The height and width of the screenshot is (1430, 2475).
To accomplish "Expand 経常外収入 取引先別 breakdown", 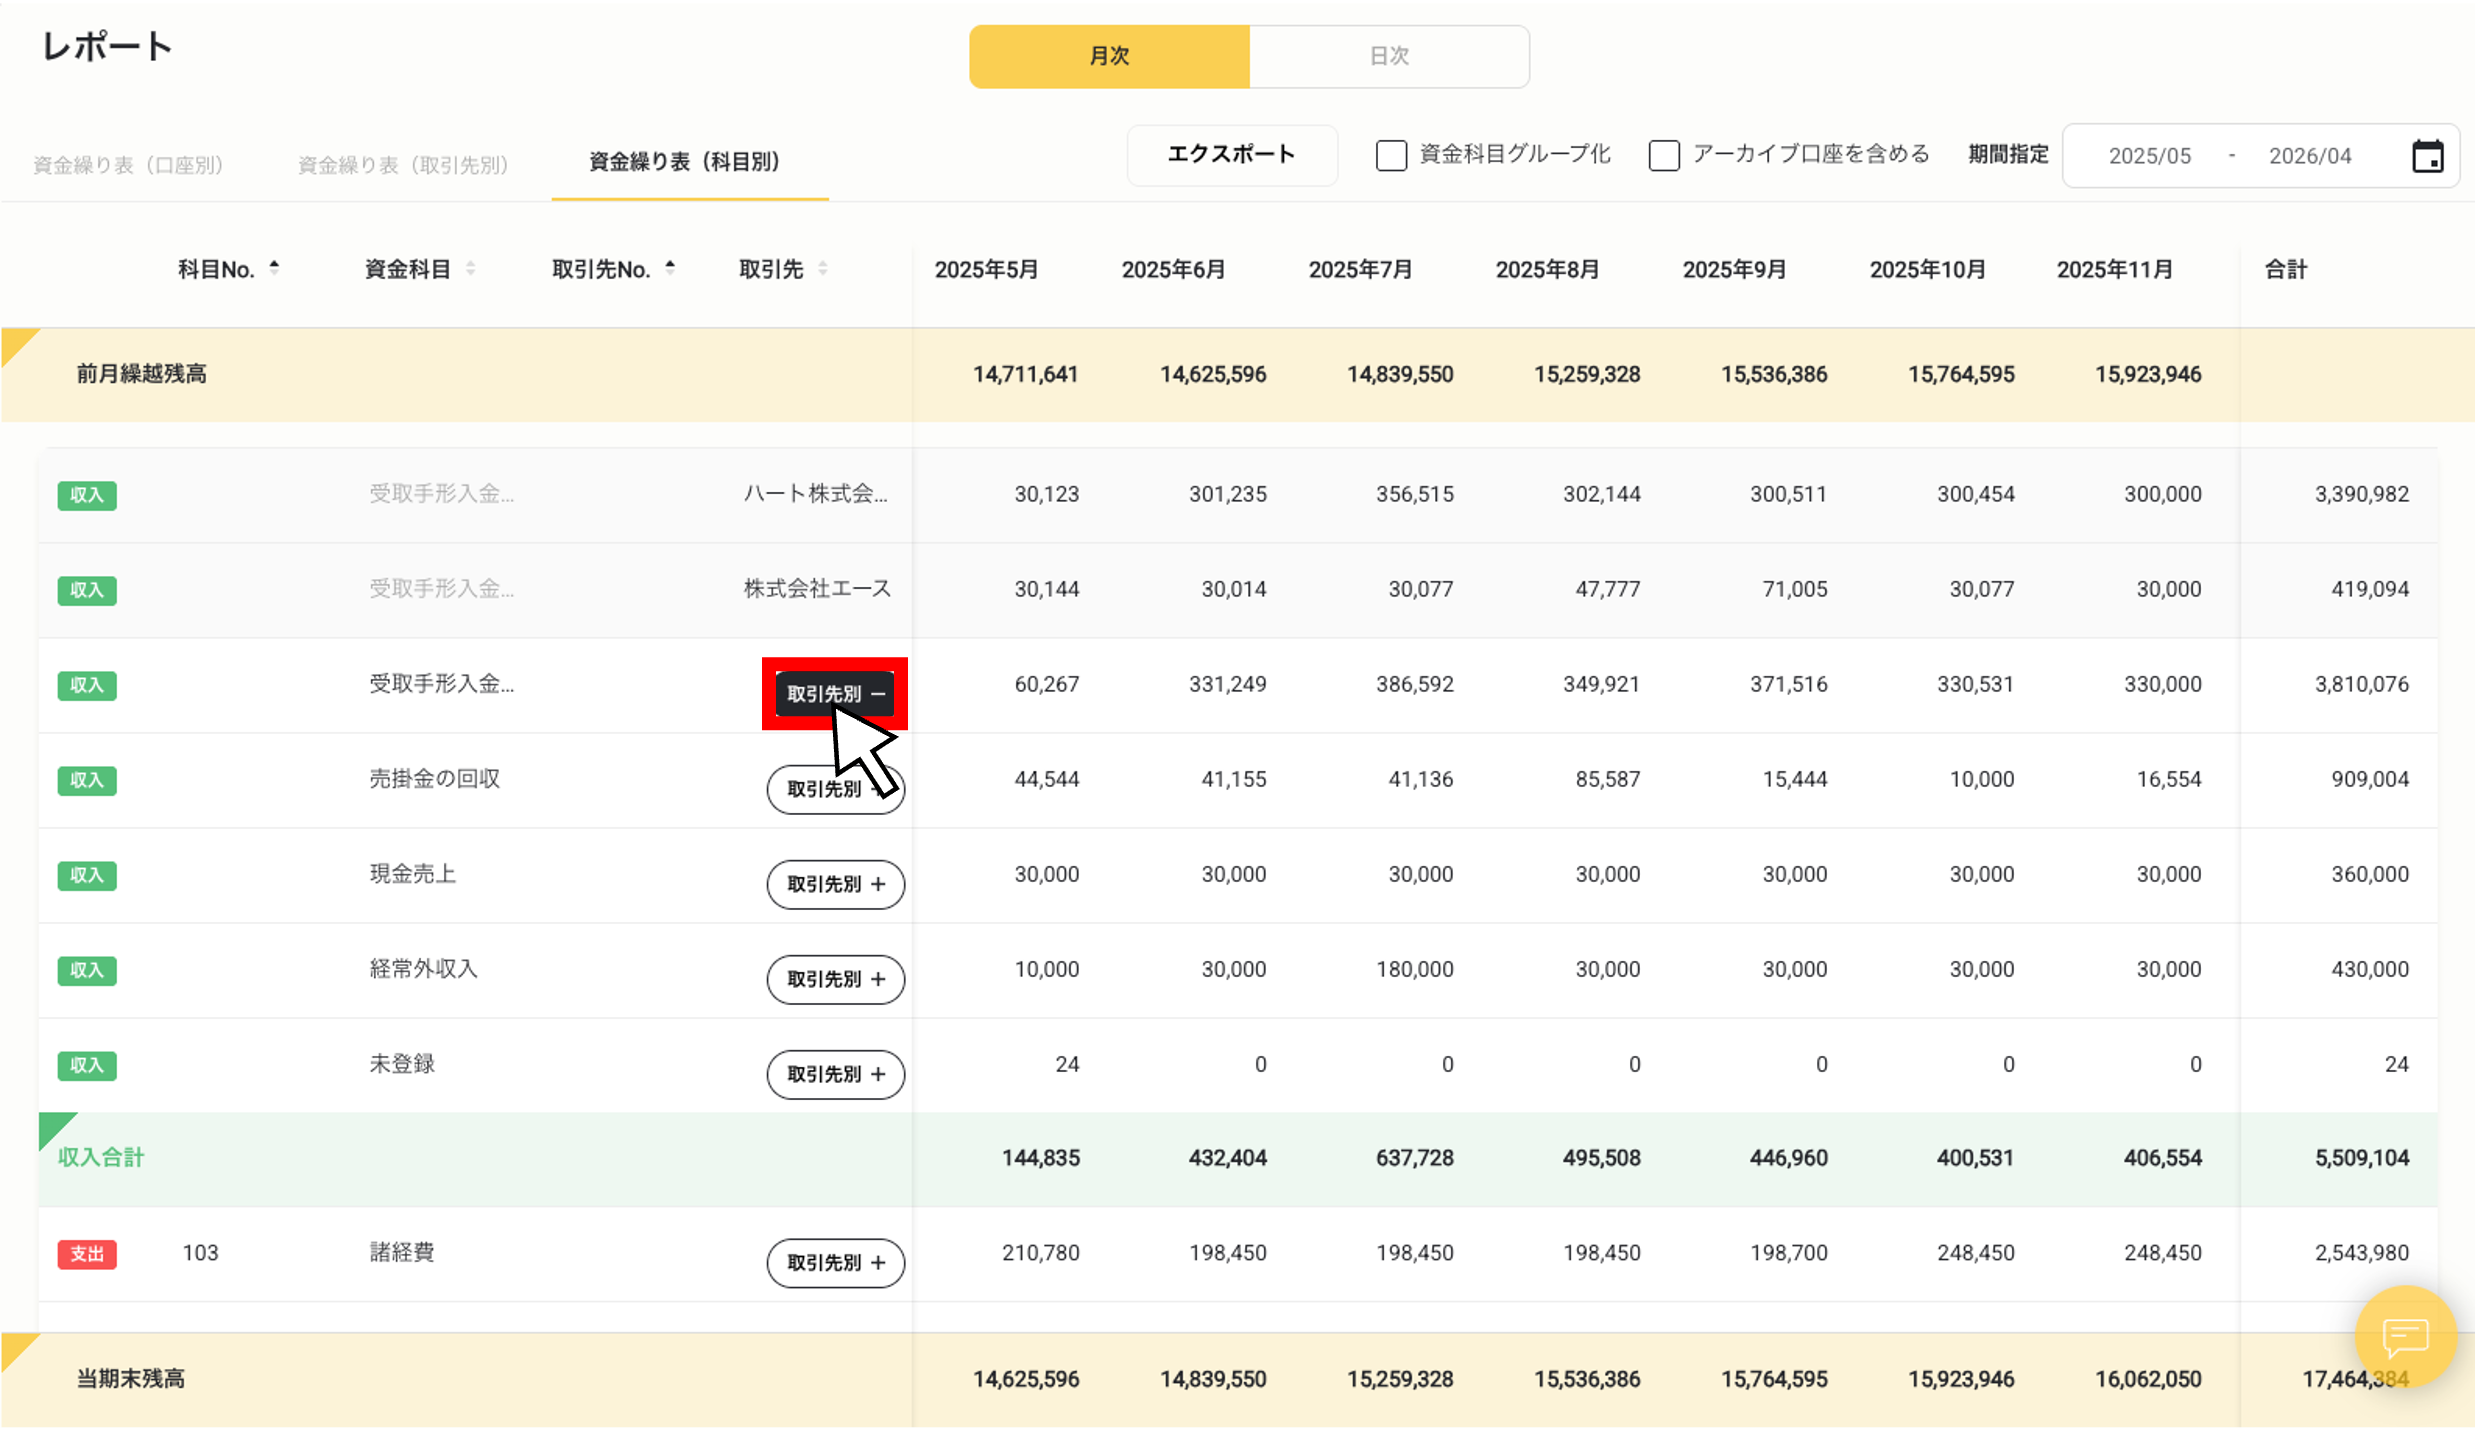I will point(835,979).
